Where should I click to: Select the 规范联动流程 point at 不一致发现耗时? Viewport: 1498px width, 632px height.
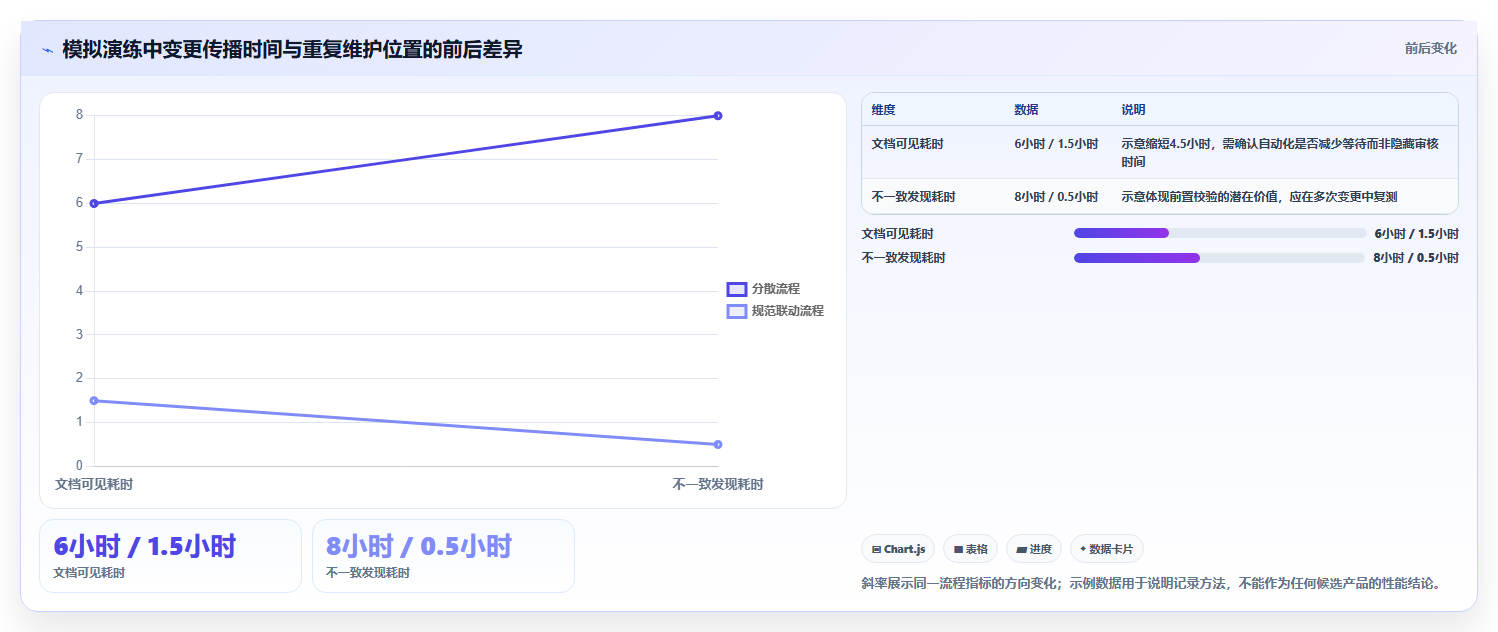[x=718, y=444]
